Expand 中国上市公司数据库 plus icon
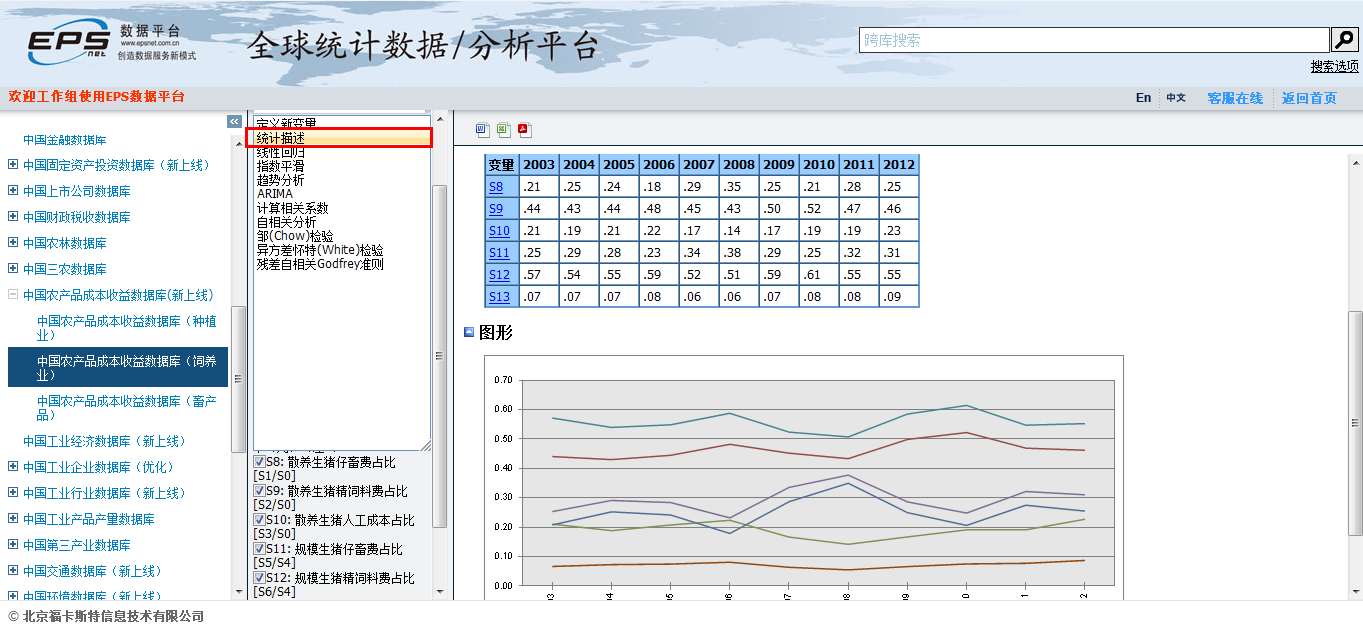1363x629 pixels. tap(13, 191)
